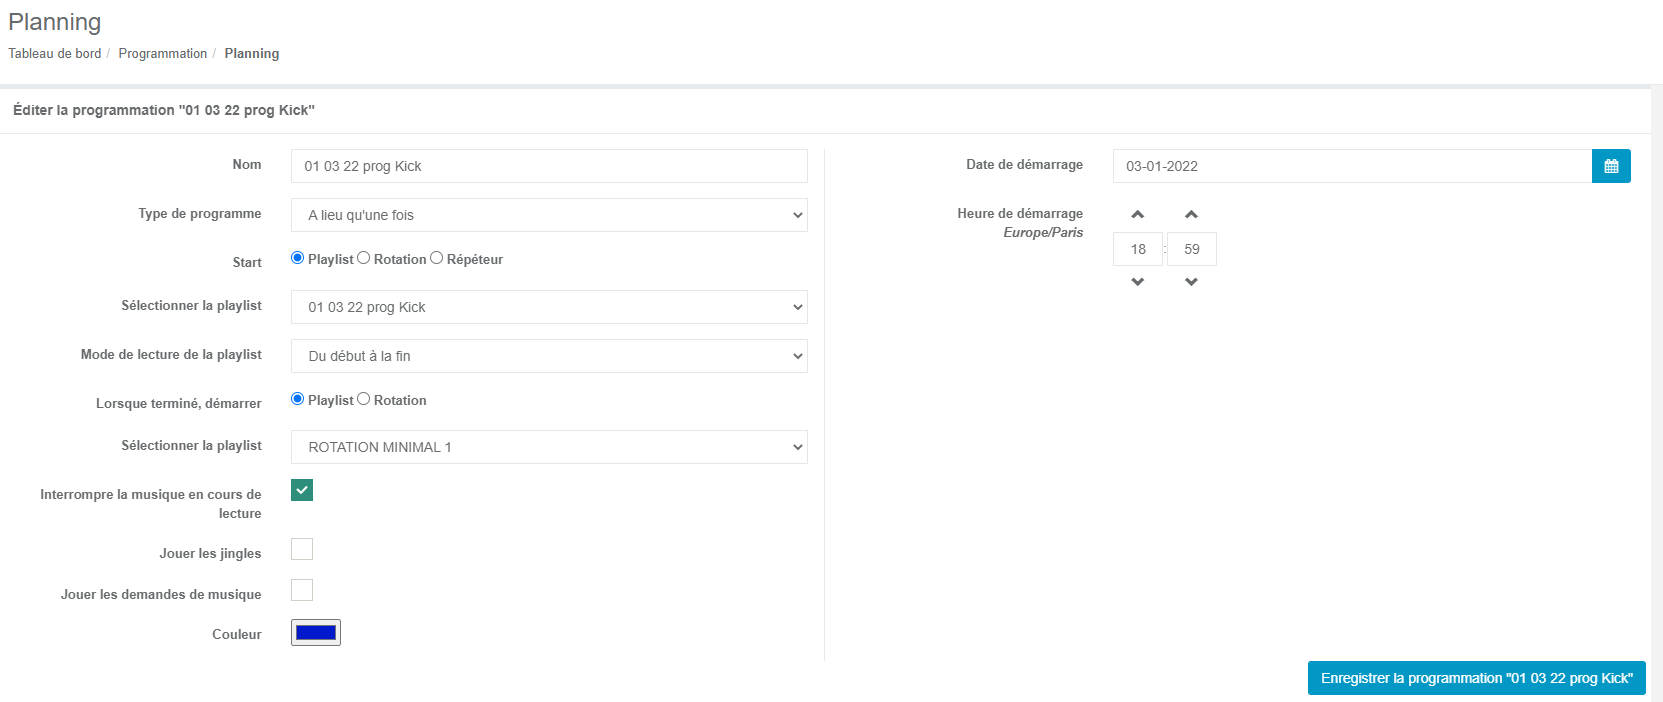Screen dimensions: 1663x702
Task: Open the blue Couleur color picker
Action: click(316, 632)
